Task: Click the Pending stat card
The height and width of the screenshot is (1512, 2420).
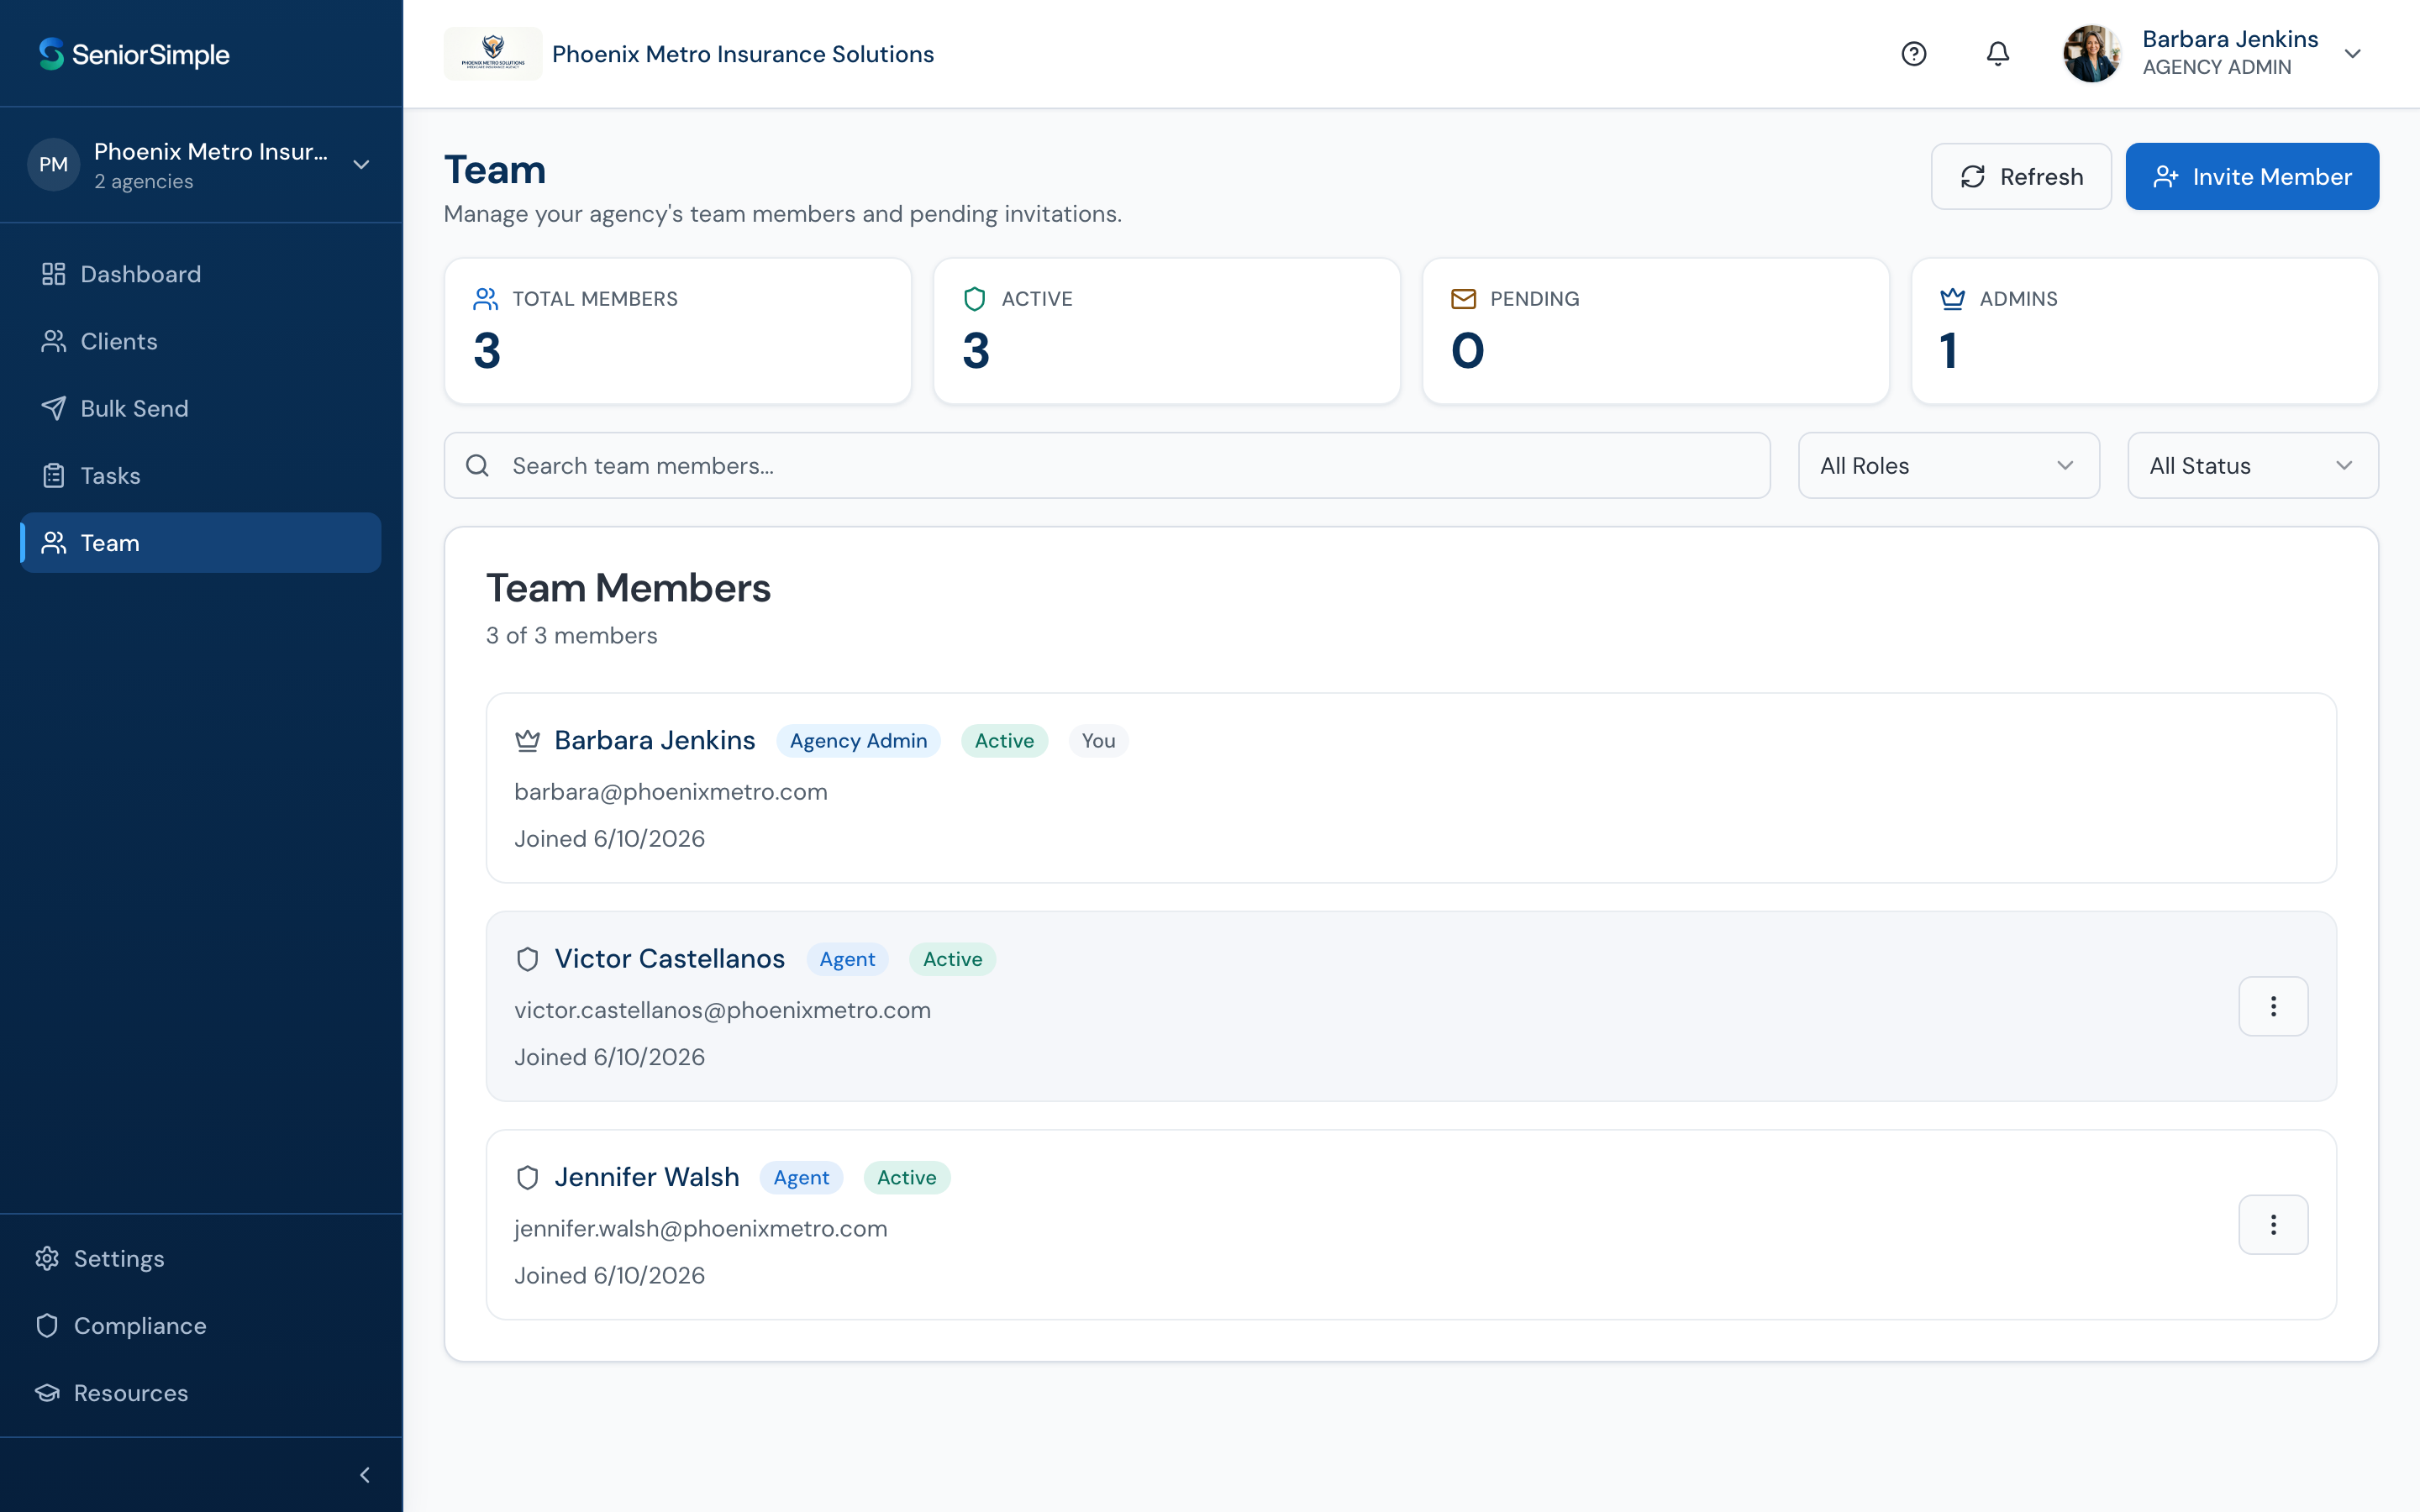Action: 1656,331
